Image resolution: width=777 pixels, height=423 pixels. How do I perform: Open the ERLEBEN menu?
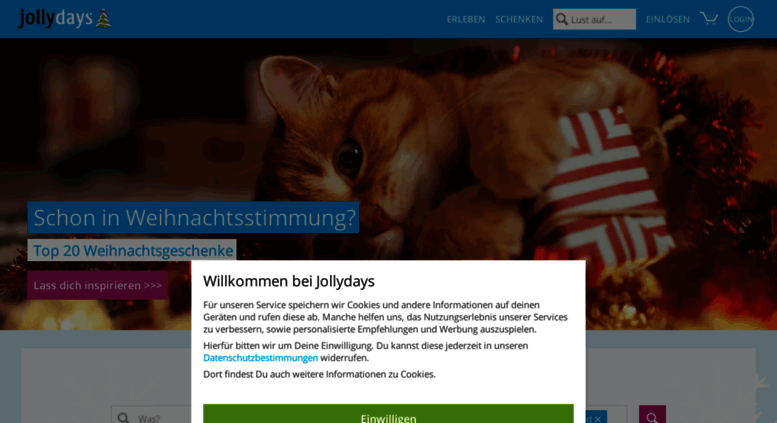point(466,19)
